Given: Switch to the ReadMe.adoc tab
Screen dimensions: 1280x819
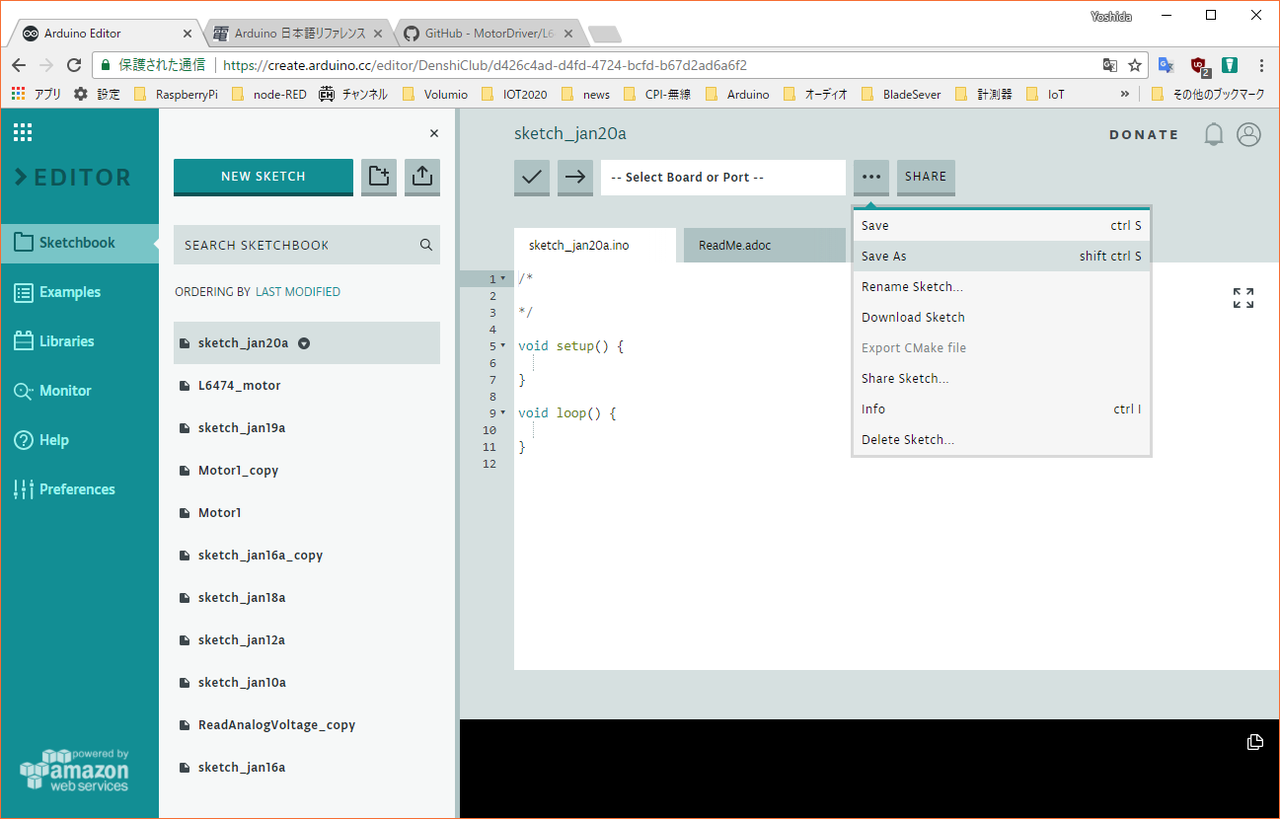Looking at the screenshot, I should 764,245.
